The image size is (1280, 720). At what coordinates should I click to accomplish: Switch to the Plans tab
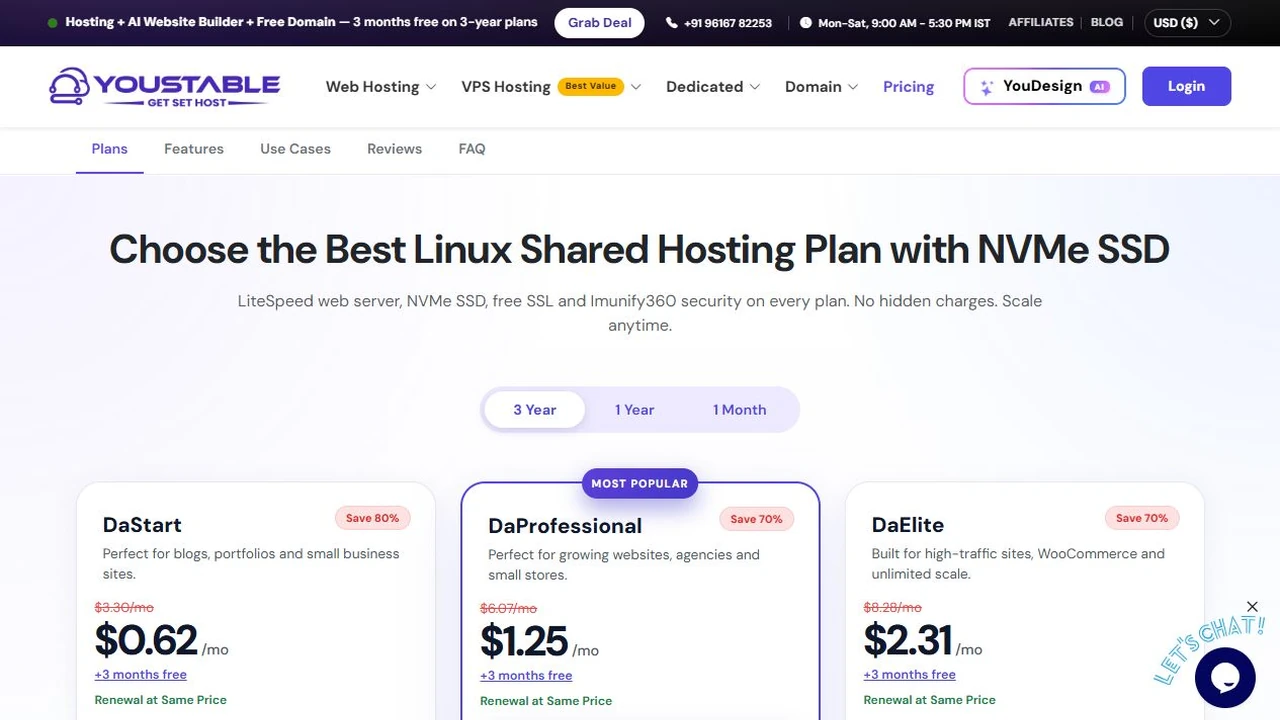click(x=109, y=149)
